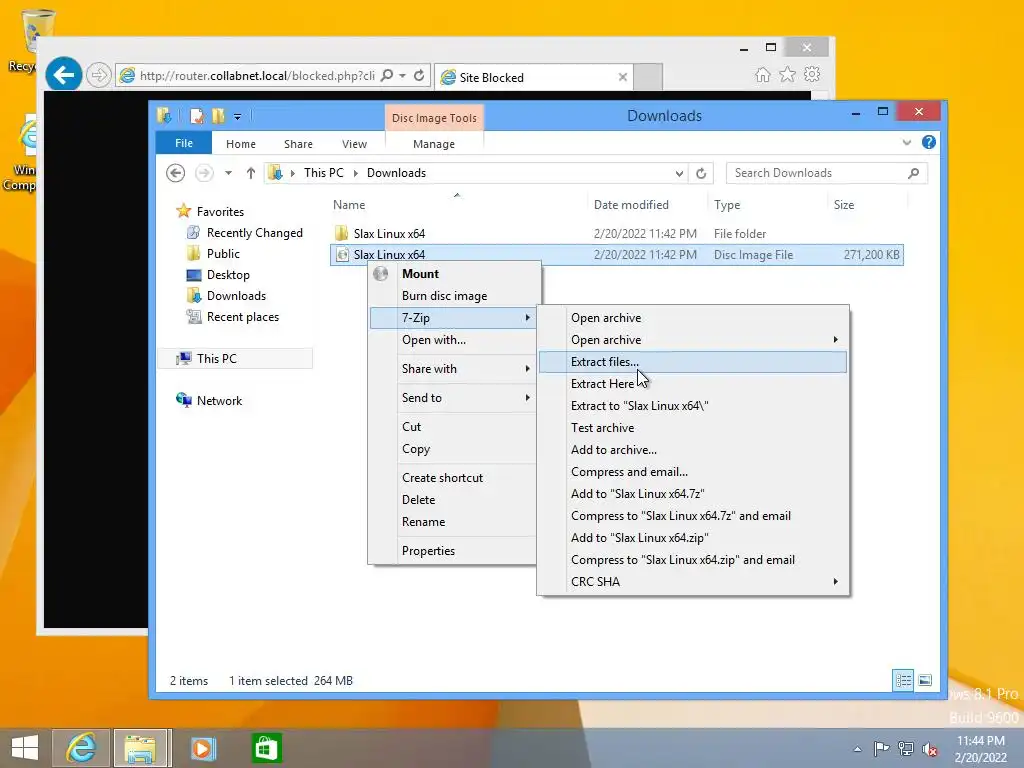Open the File ribbon tab
Viewport: 1024px width, 768px height.
[184, 143]
